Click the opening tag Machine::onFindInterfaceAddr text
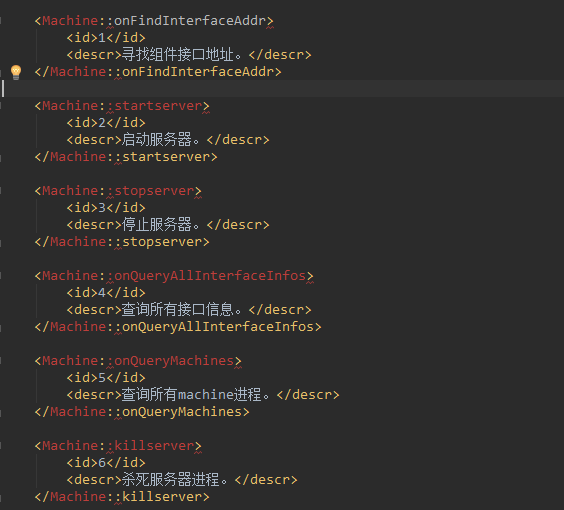This screenshot has height=510, width=564. 154,21
